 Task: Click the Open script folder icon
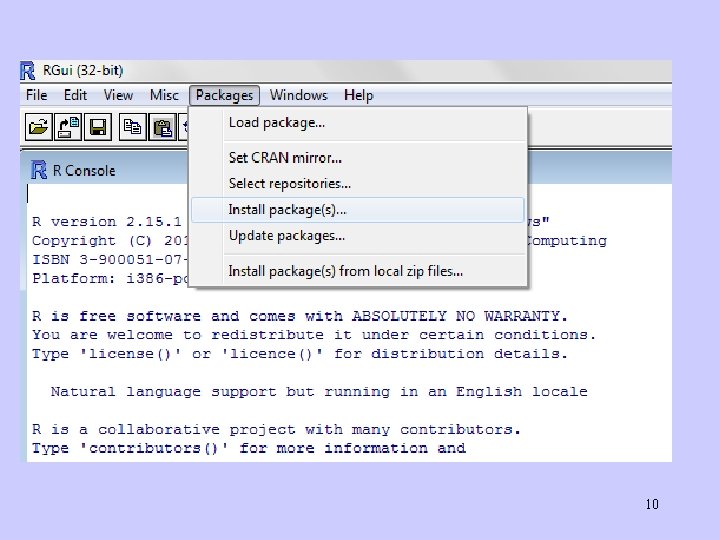pos(38,127)
